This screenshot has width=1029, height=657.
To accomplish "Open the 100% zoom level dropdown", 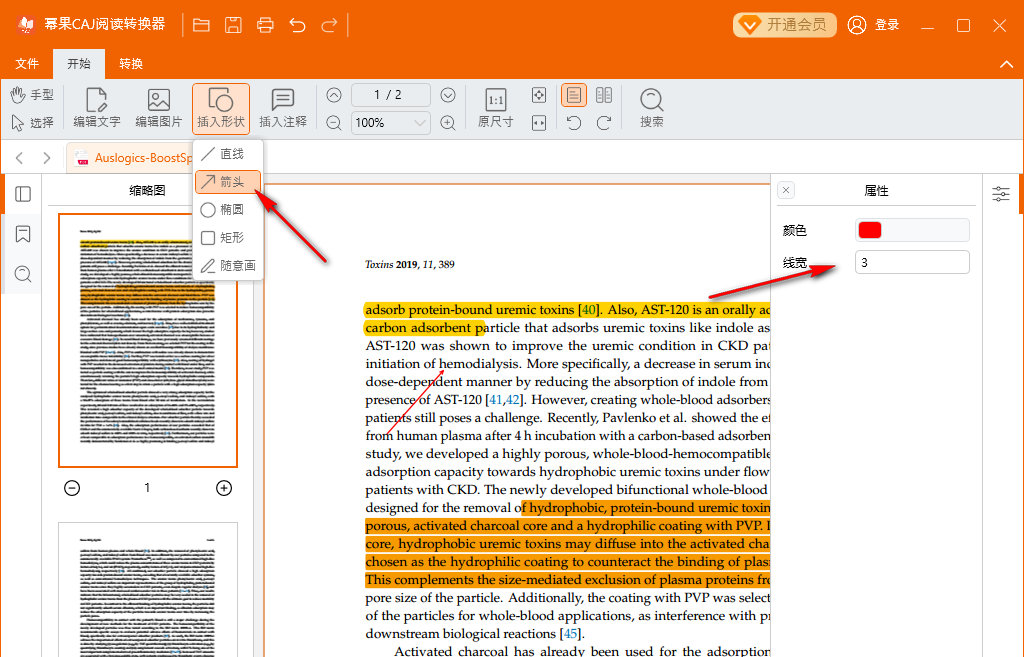I will pos(420,123).
